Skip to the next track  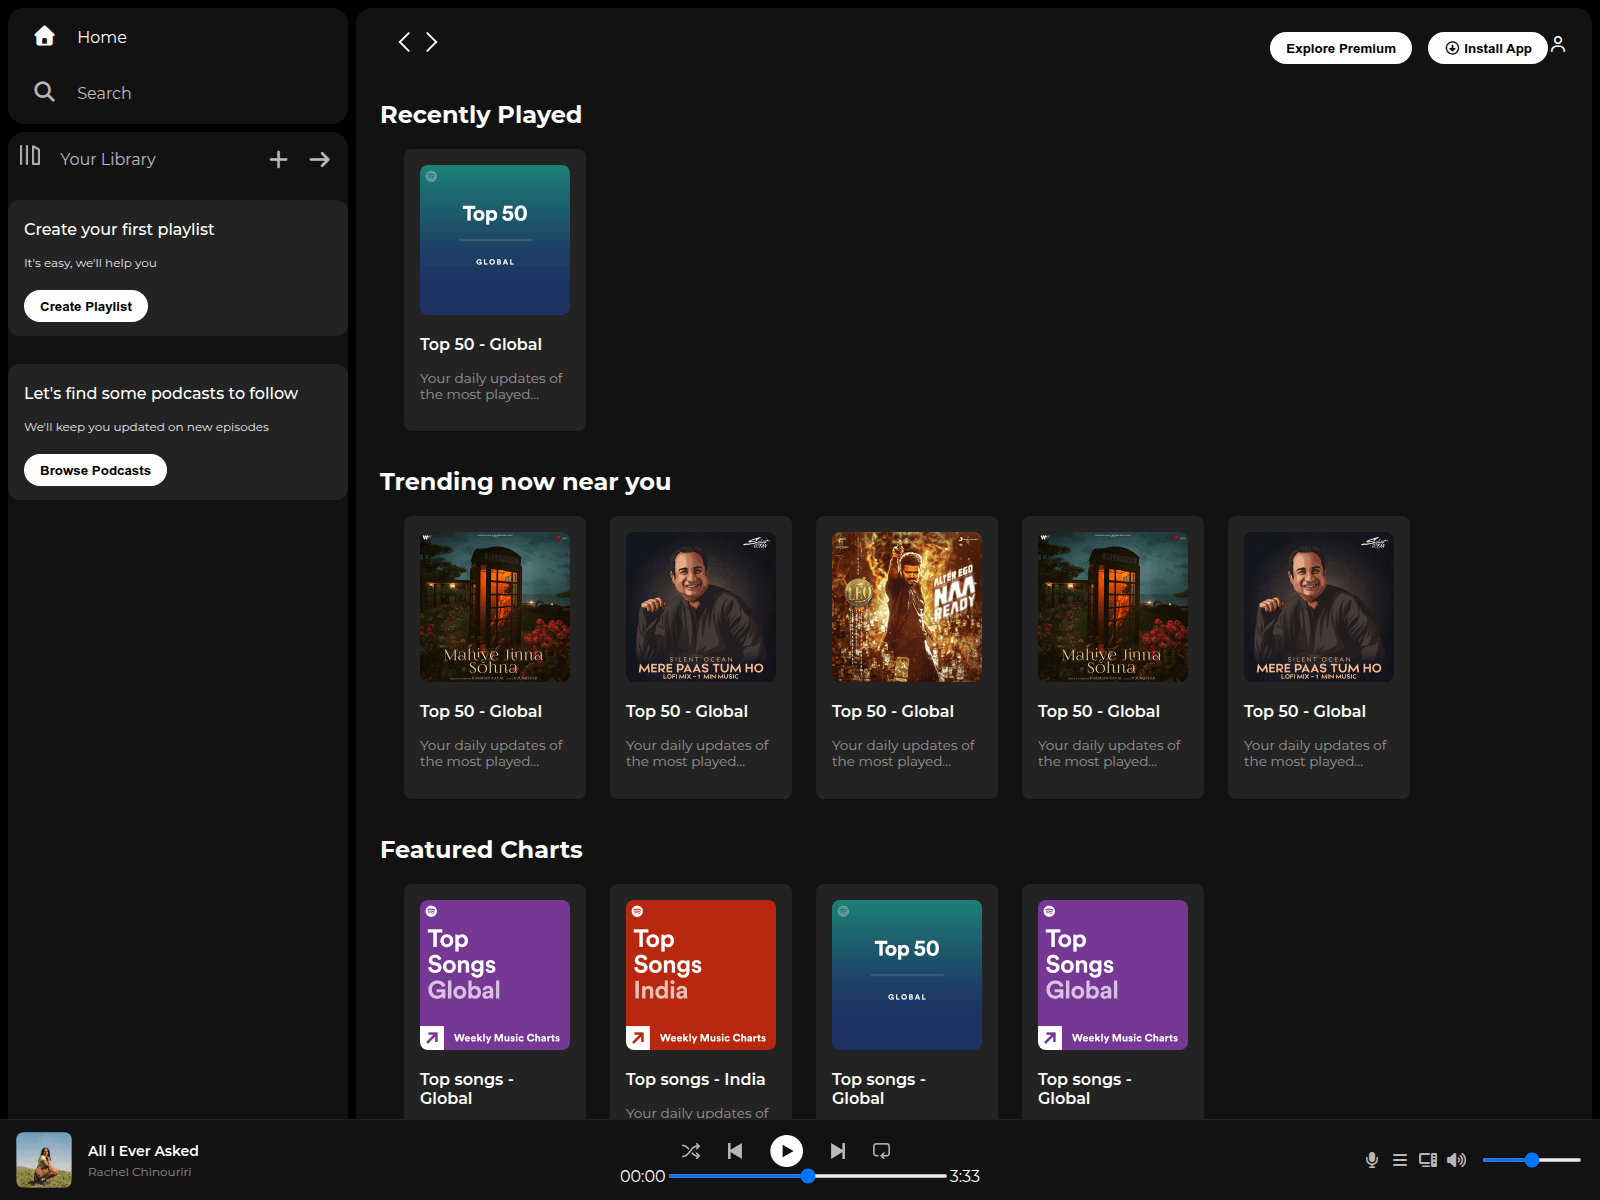(x=838, y=1151)
